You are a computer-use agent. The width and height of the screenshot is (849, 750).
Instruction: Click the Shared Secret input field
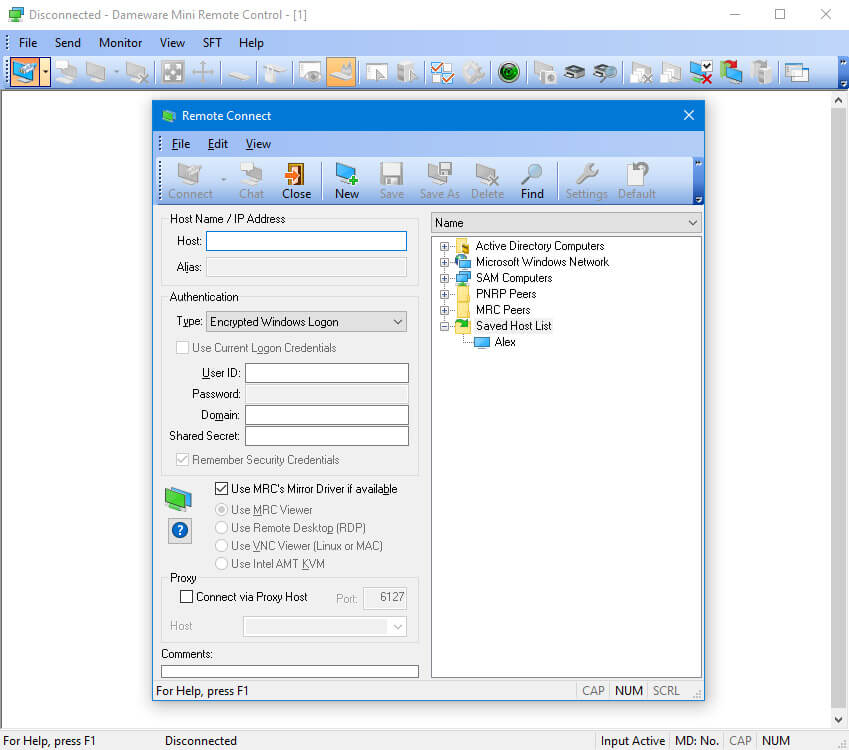pos(326,436)
